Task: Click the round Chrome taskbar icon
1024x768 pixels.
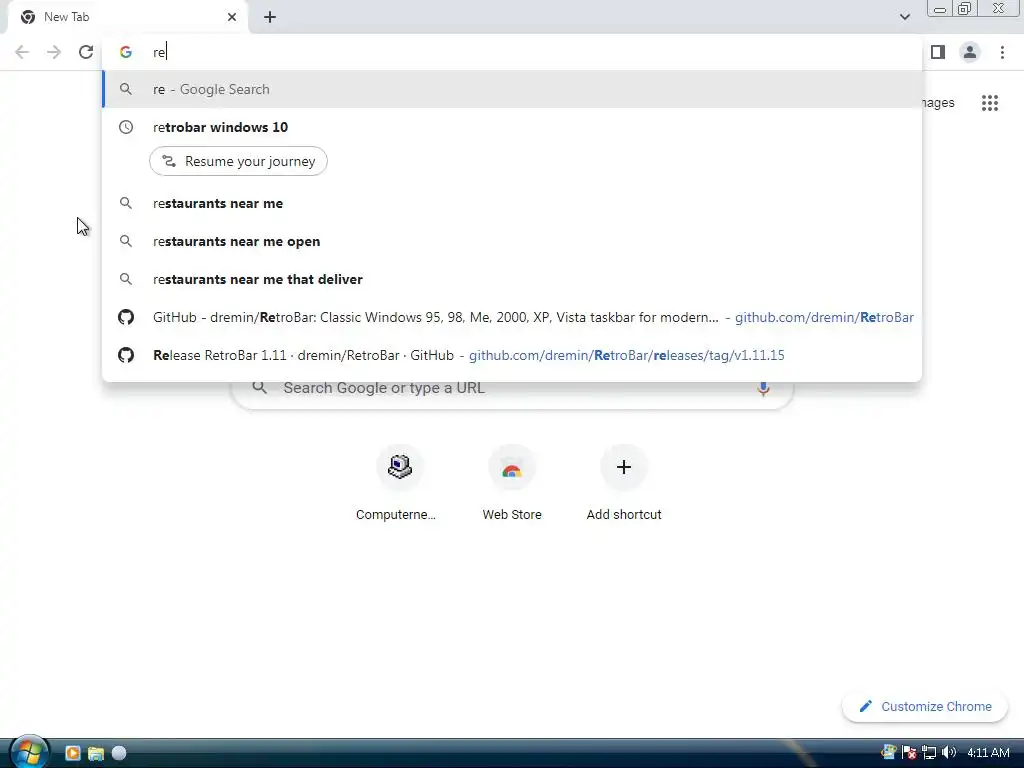Action: pyautogui.click(x=119, y=753)
